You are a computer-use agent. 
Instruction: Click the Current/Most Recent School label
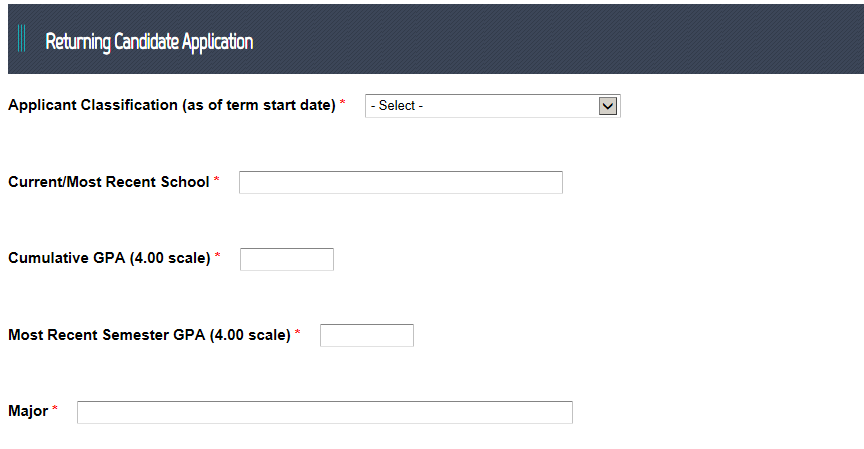[x=108, y=182]
